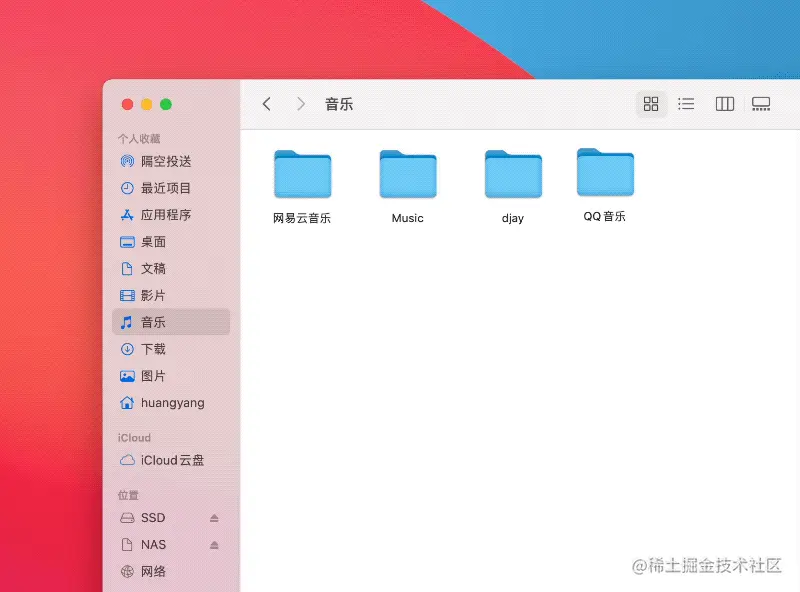Go back with the left chevron

(x=266, y=104)
